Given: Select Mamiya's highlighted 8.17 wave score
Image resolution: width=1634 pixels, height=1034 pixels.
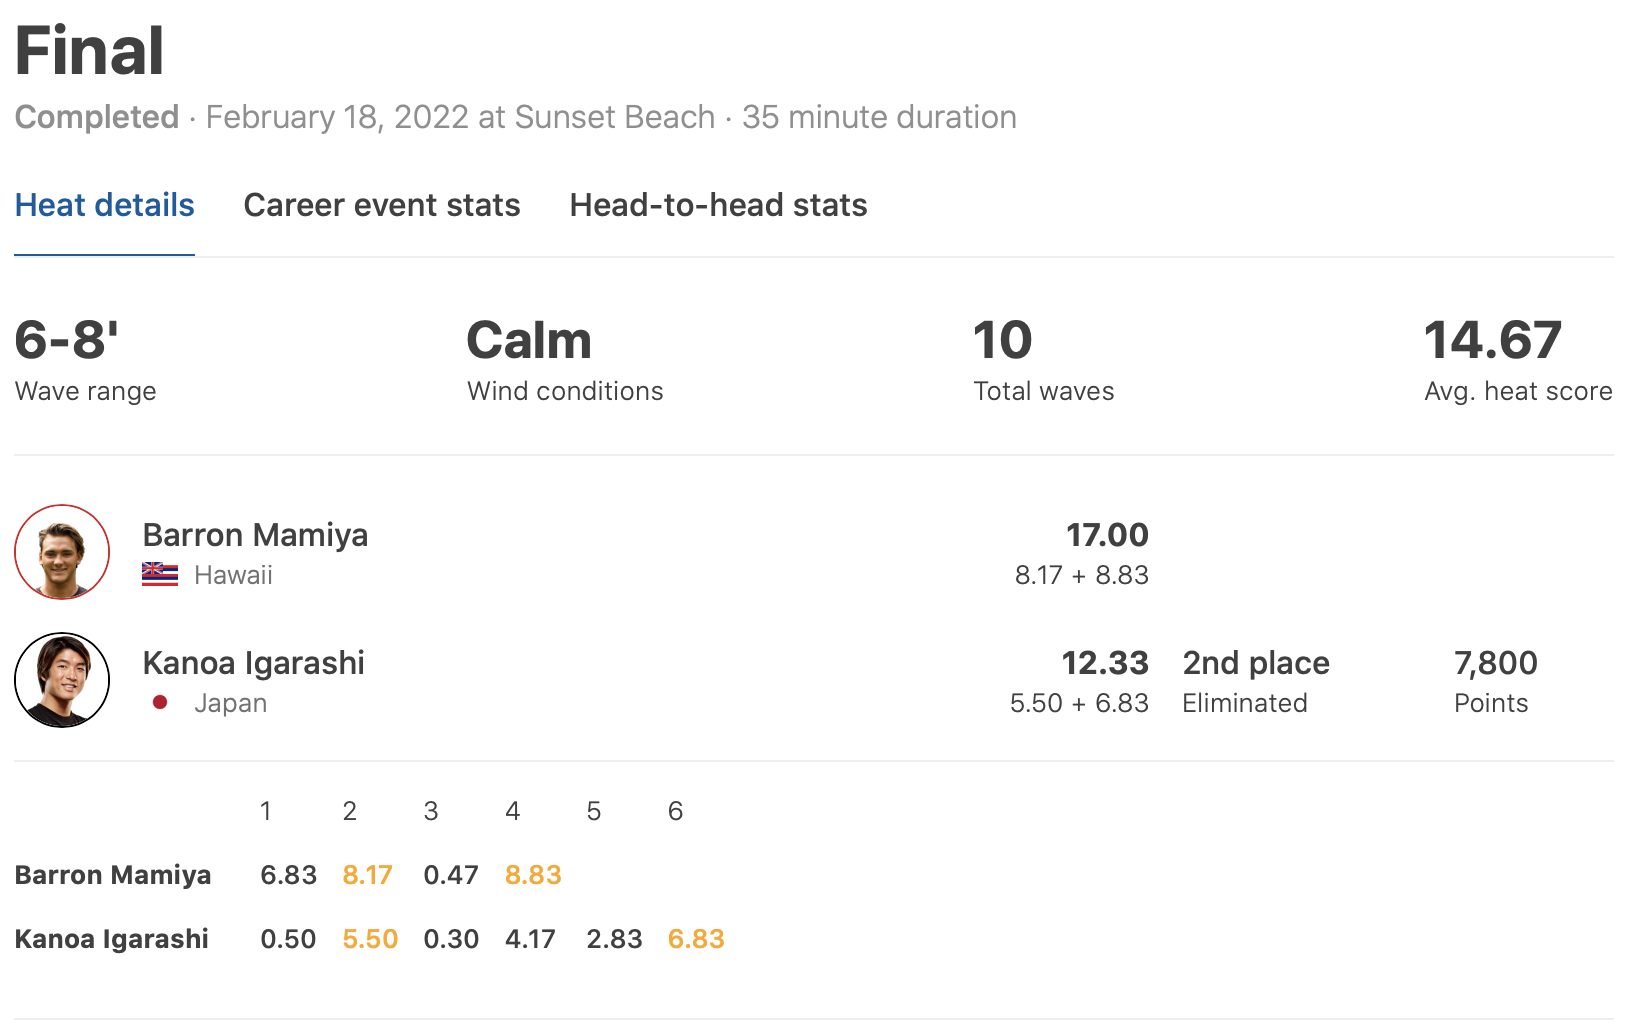Looking at the screenshot, I should coord(367,875).
